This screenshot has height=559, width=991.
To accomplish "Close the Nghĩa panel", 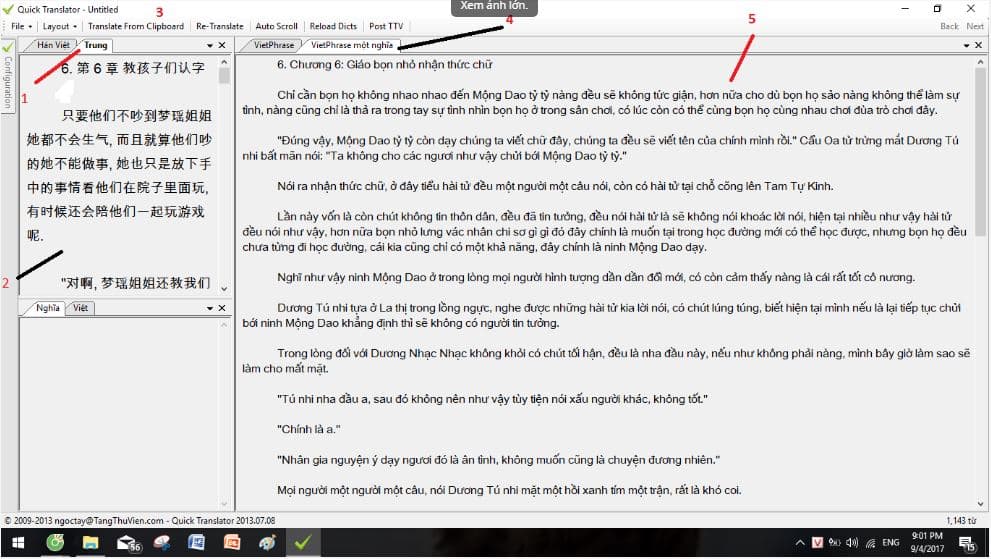I will click(x=222, y=308).
